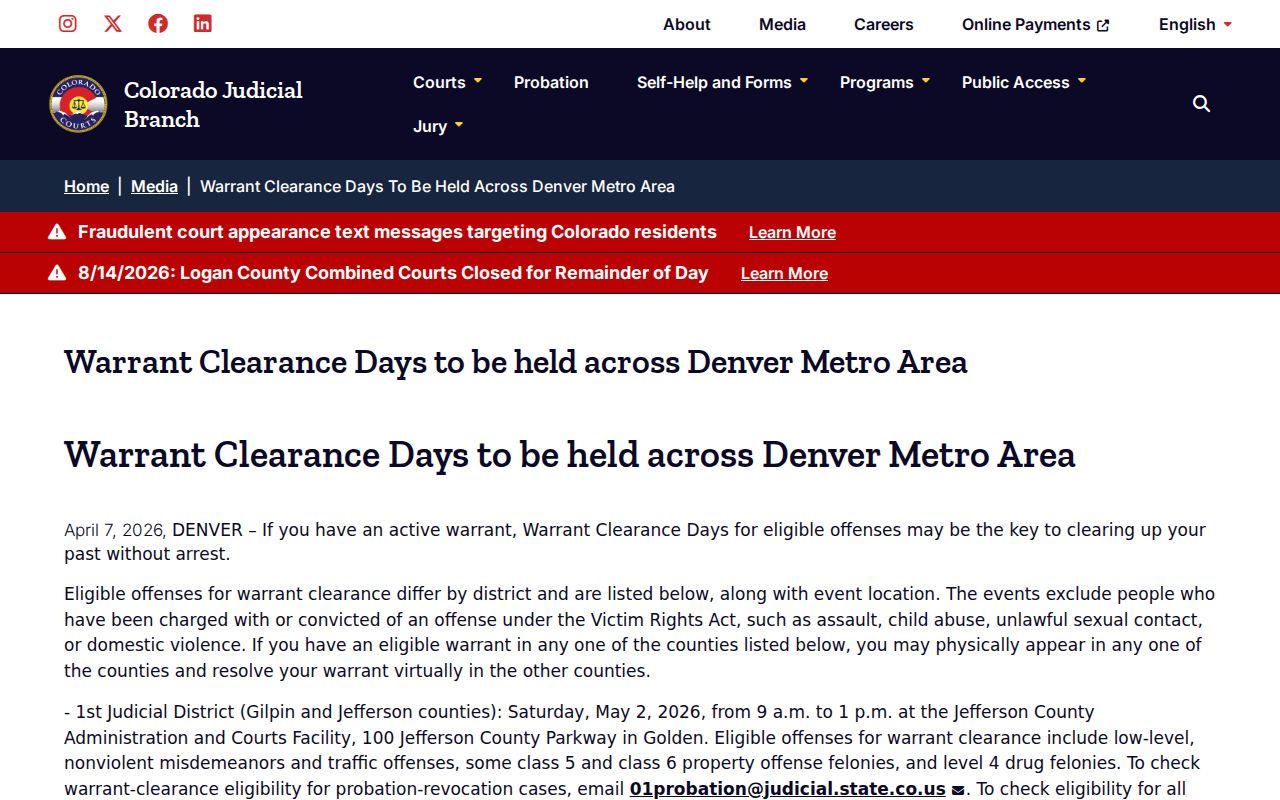Click the envelope icon after the probation email
1280x800 pixels.
[x=958, y=790]
